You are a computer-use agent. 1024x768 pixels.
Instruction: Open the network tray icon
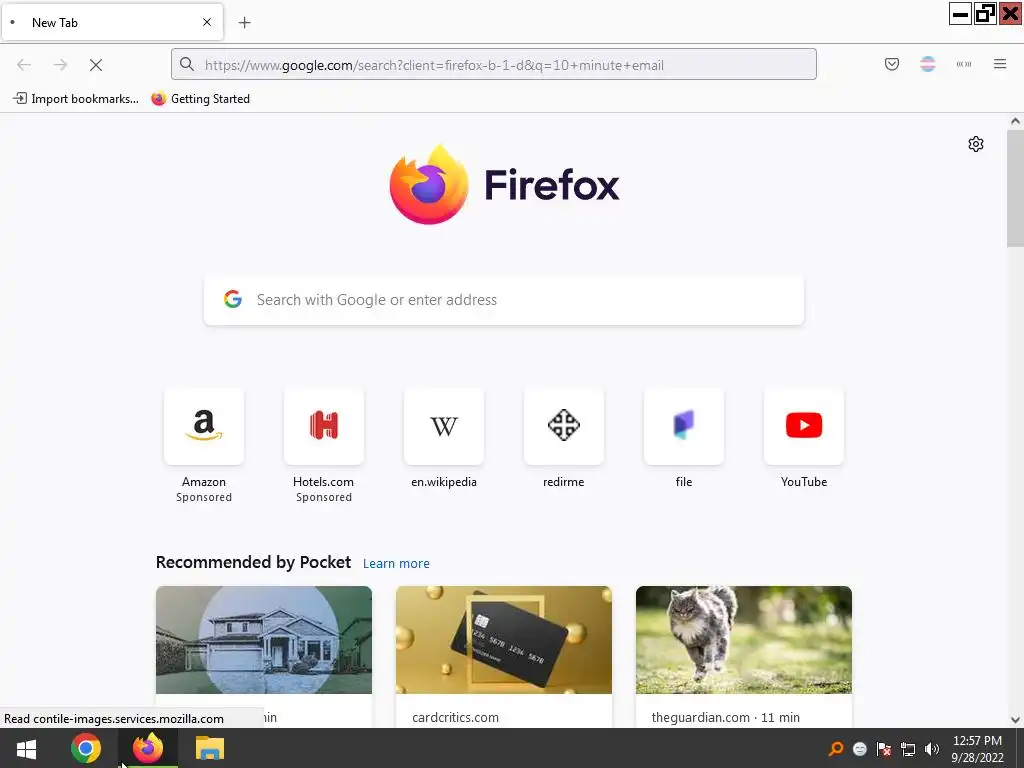pyautogui.click(x=908, y=749)
